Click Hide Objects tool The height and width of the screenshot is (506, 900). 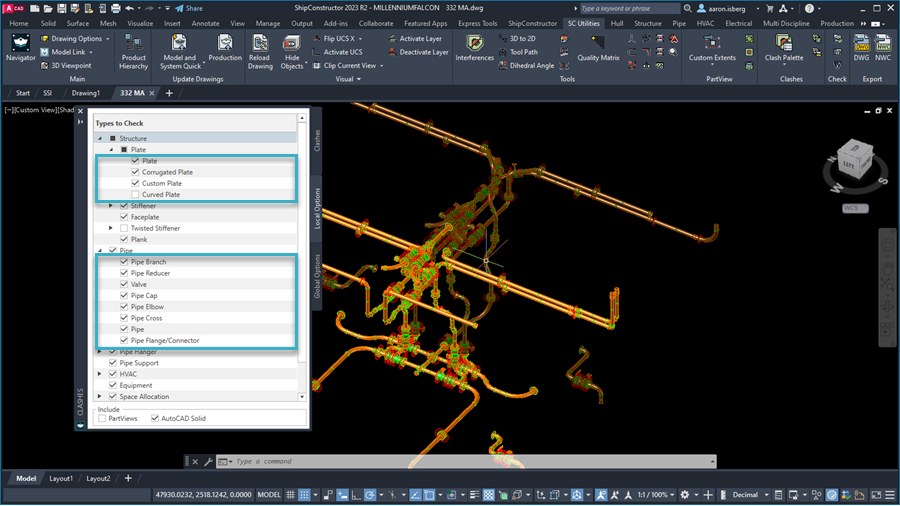pos(292,51)
